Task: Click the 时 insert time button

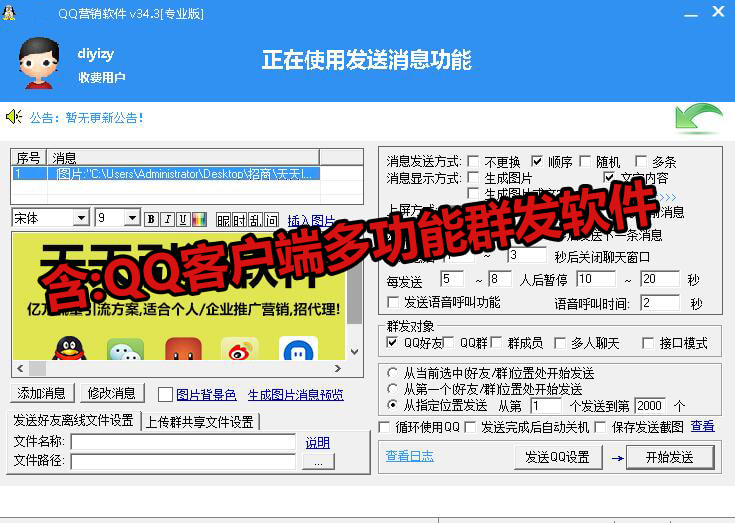Action: [239, 219]
